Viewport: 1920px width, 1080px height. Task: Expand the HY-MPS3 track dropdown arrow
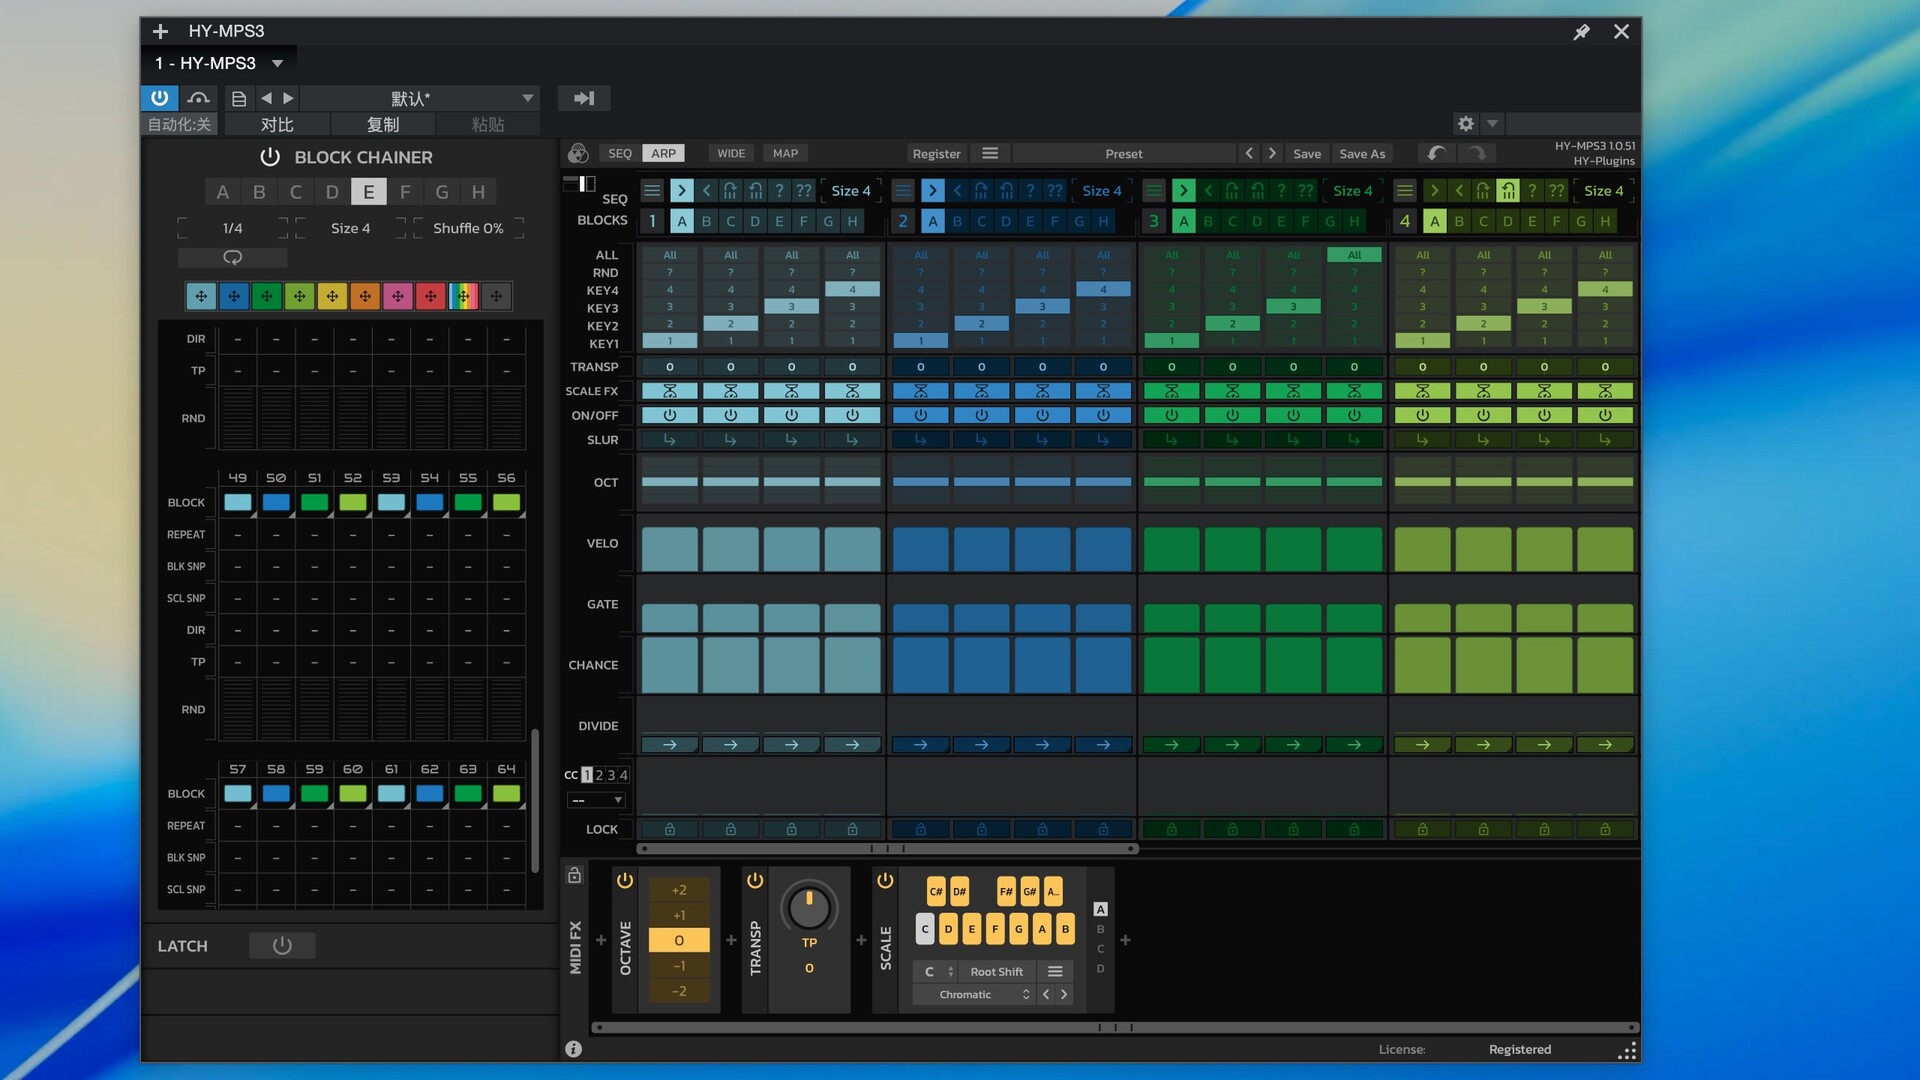pos(277,63)
